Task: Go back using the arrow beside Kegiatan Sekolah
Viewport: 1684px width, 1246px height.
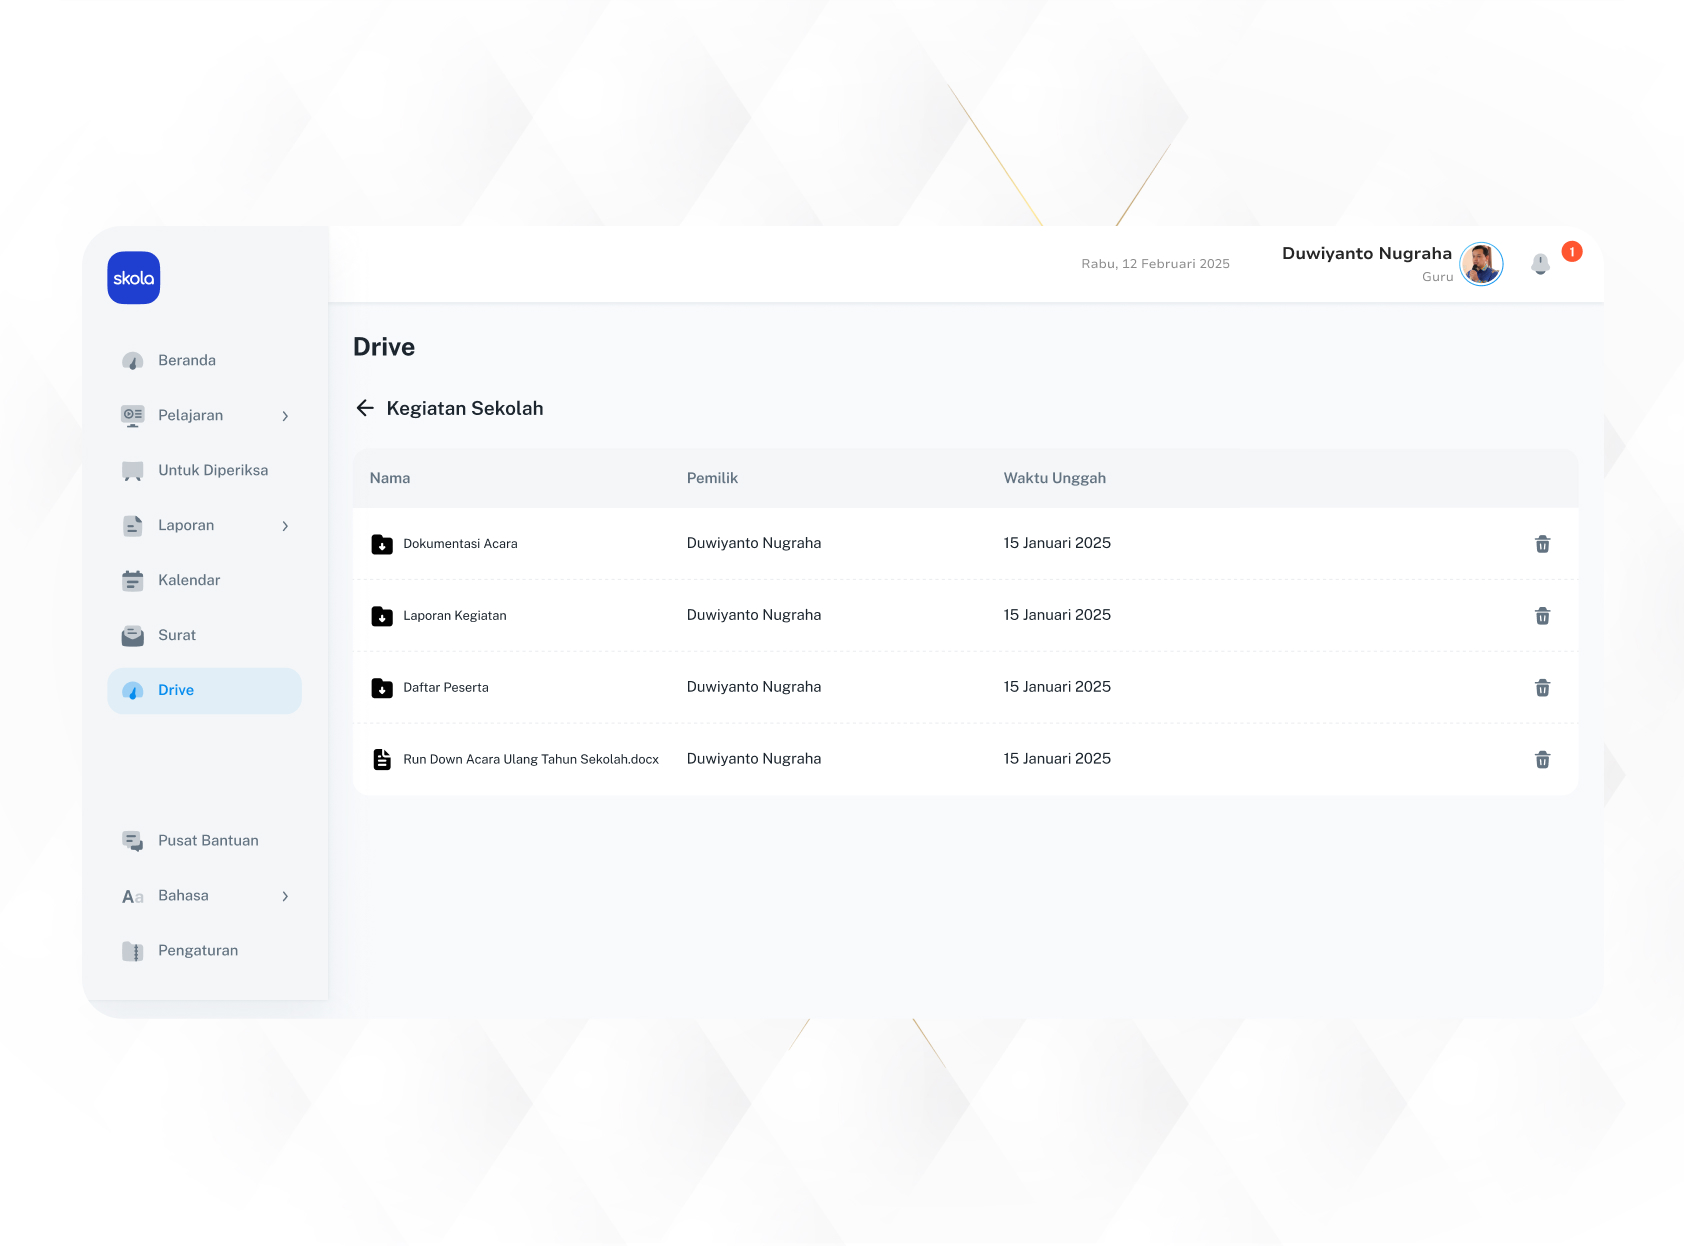Action: point(365,408)
